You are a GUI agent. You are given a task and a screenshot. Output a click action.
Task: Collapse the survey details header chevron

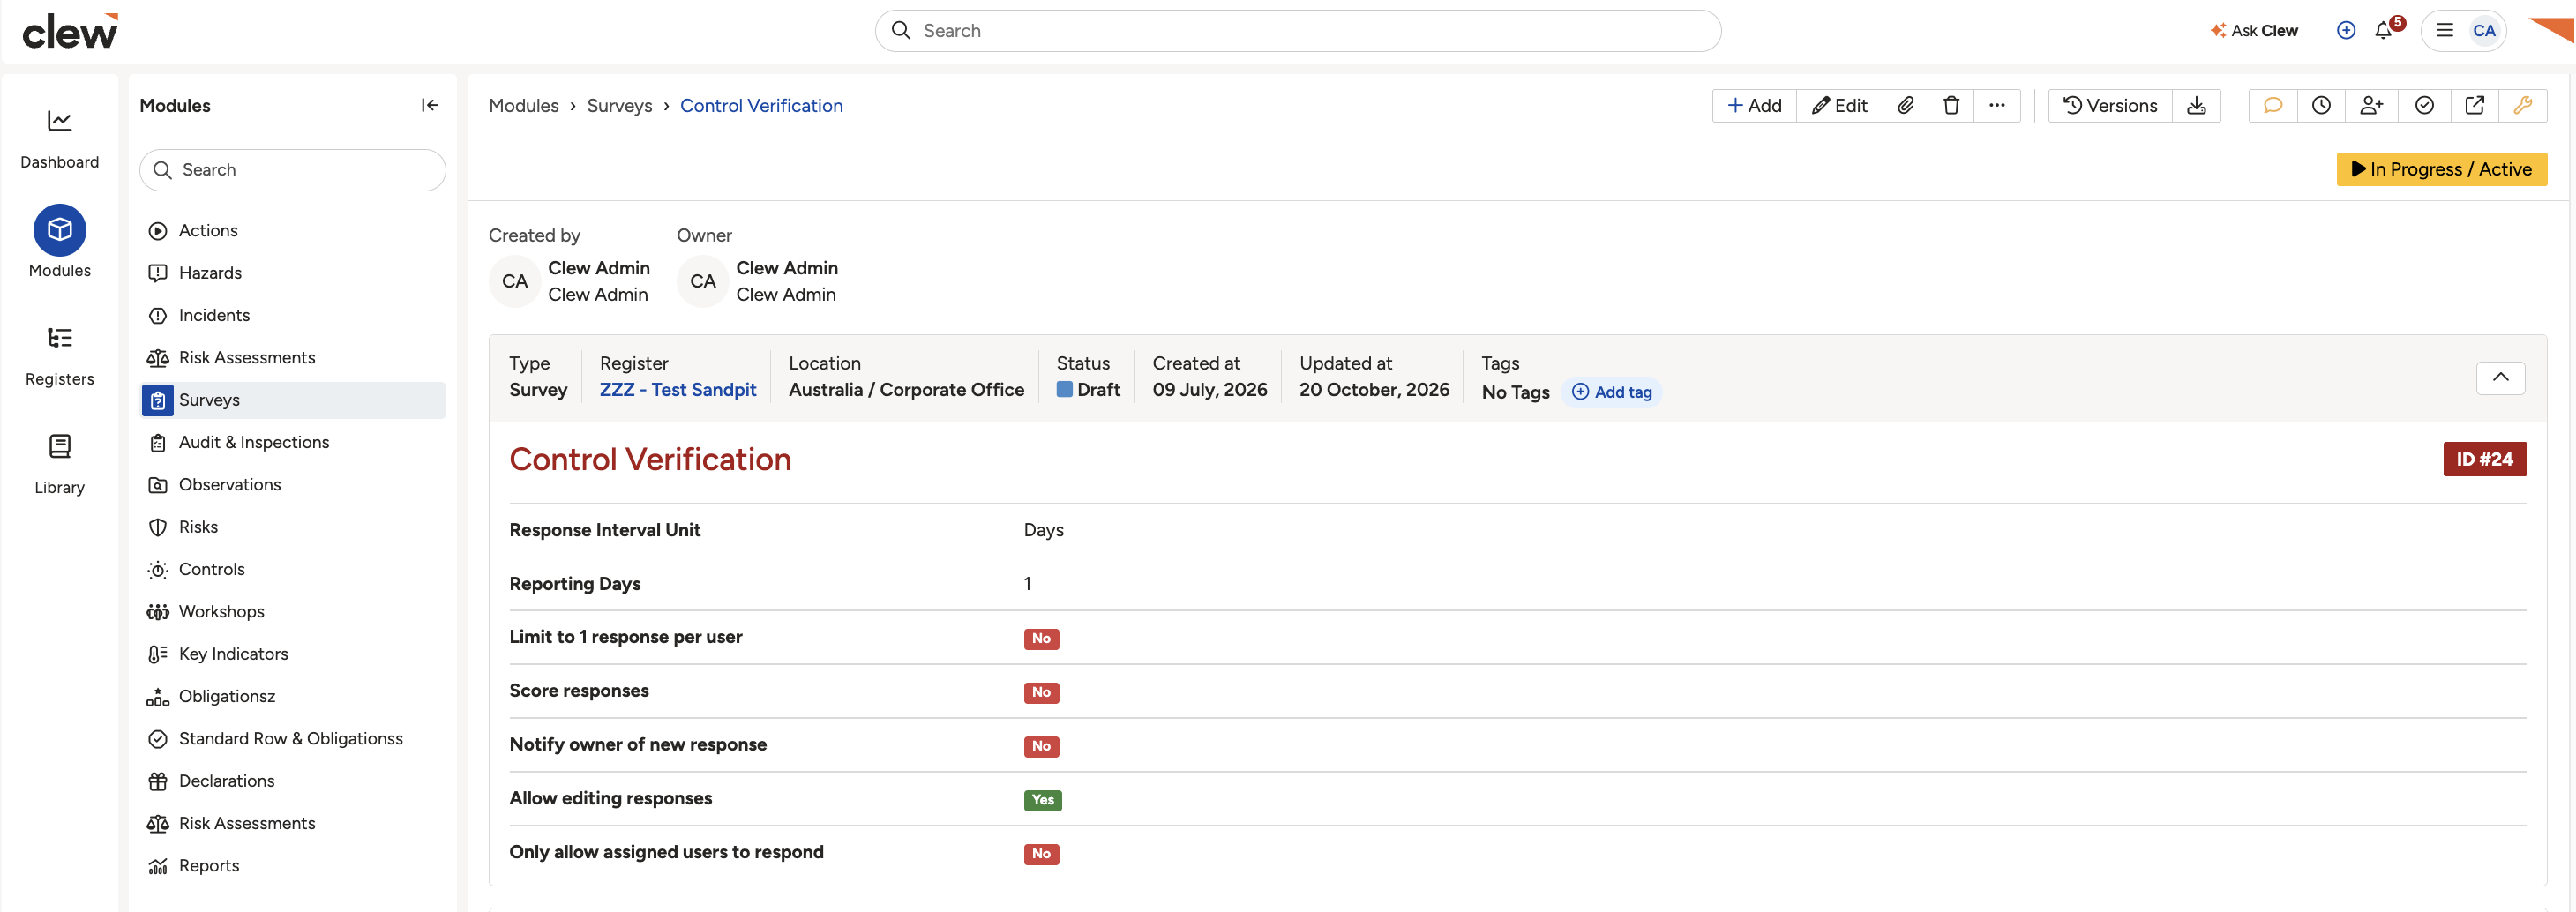click(x=2500, y=377)
